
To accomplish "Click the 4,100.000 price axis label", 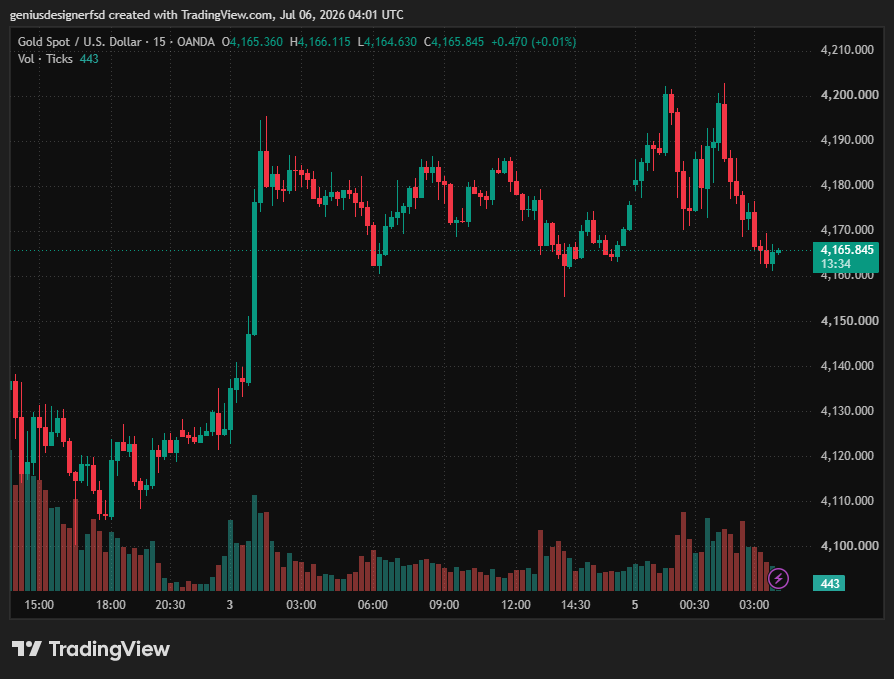I will pos(850,546).
